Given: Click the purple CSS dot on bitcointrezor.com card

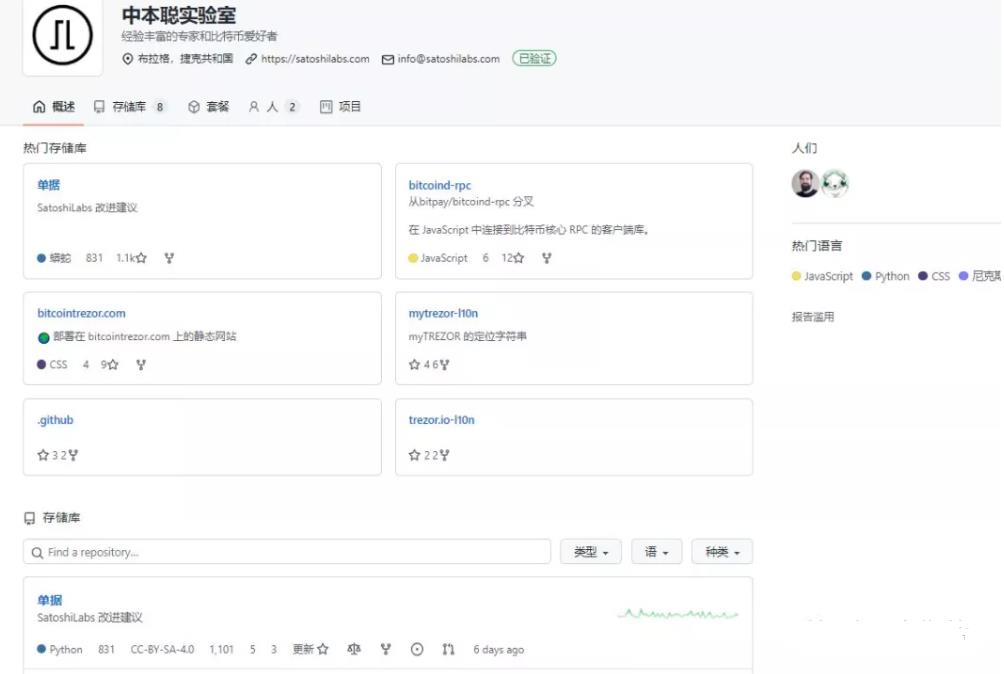Looking at the screenshot, I should point(42,365).
